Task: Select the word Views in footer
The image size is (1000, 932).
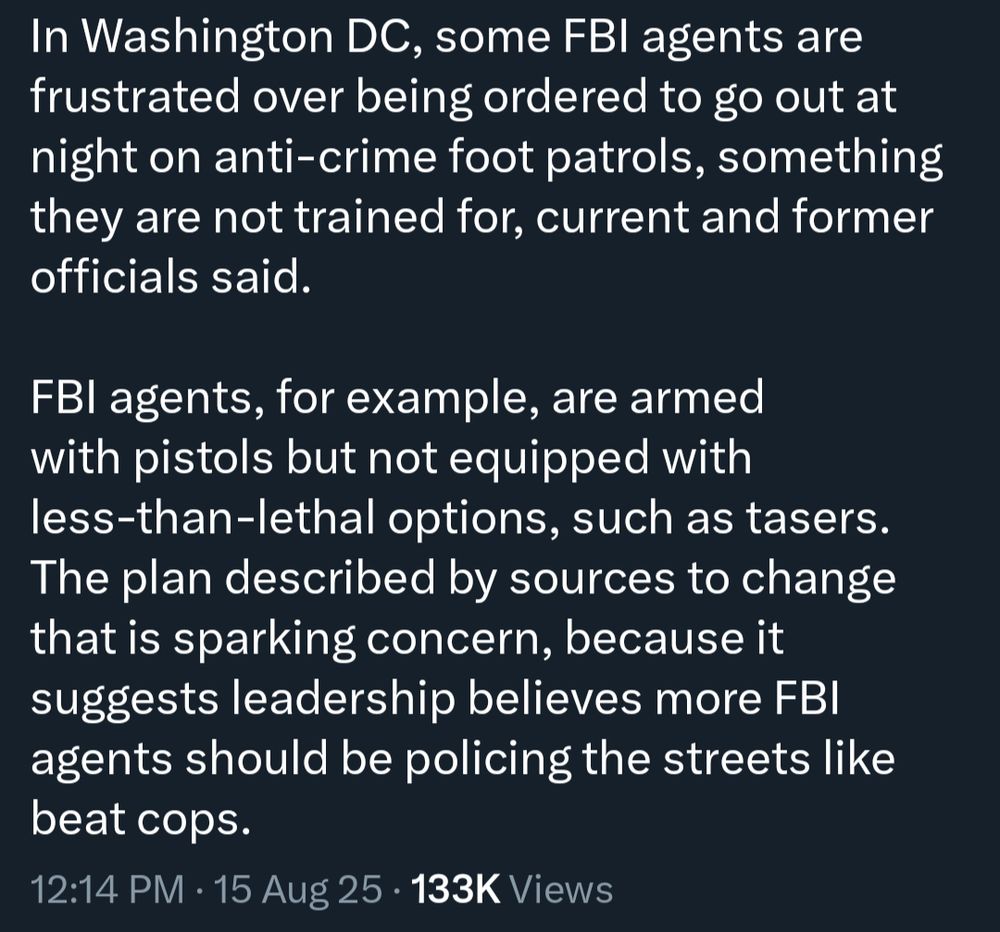Action: [562, 889]
